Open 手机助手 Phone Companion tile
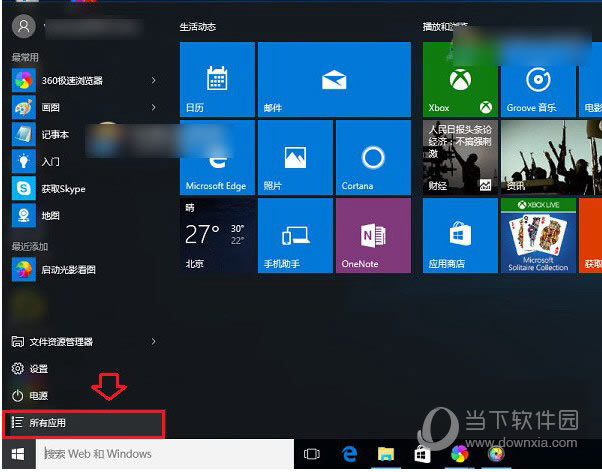This screenshot has width=602, height=472. coord(295,235)
